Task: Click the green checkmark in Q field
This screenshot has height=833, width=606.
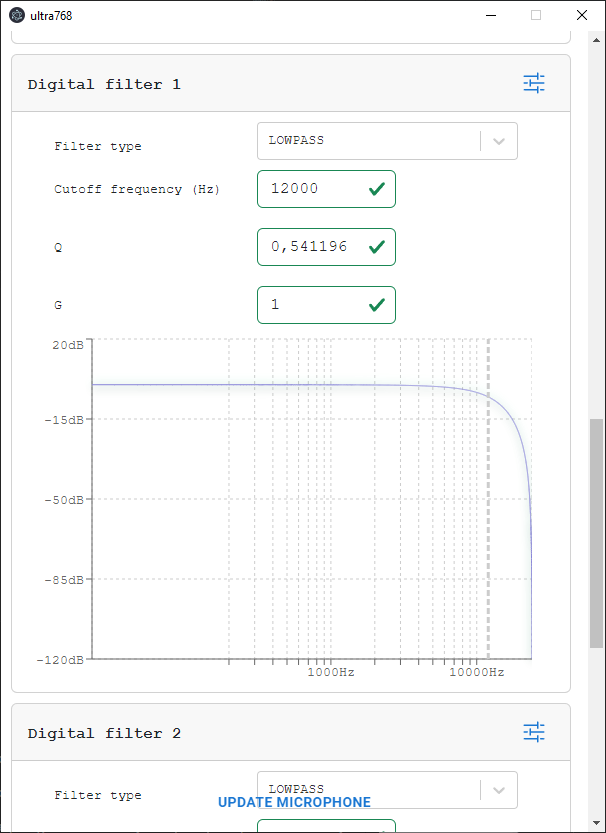Action: pos(377,246)
